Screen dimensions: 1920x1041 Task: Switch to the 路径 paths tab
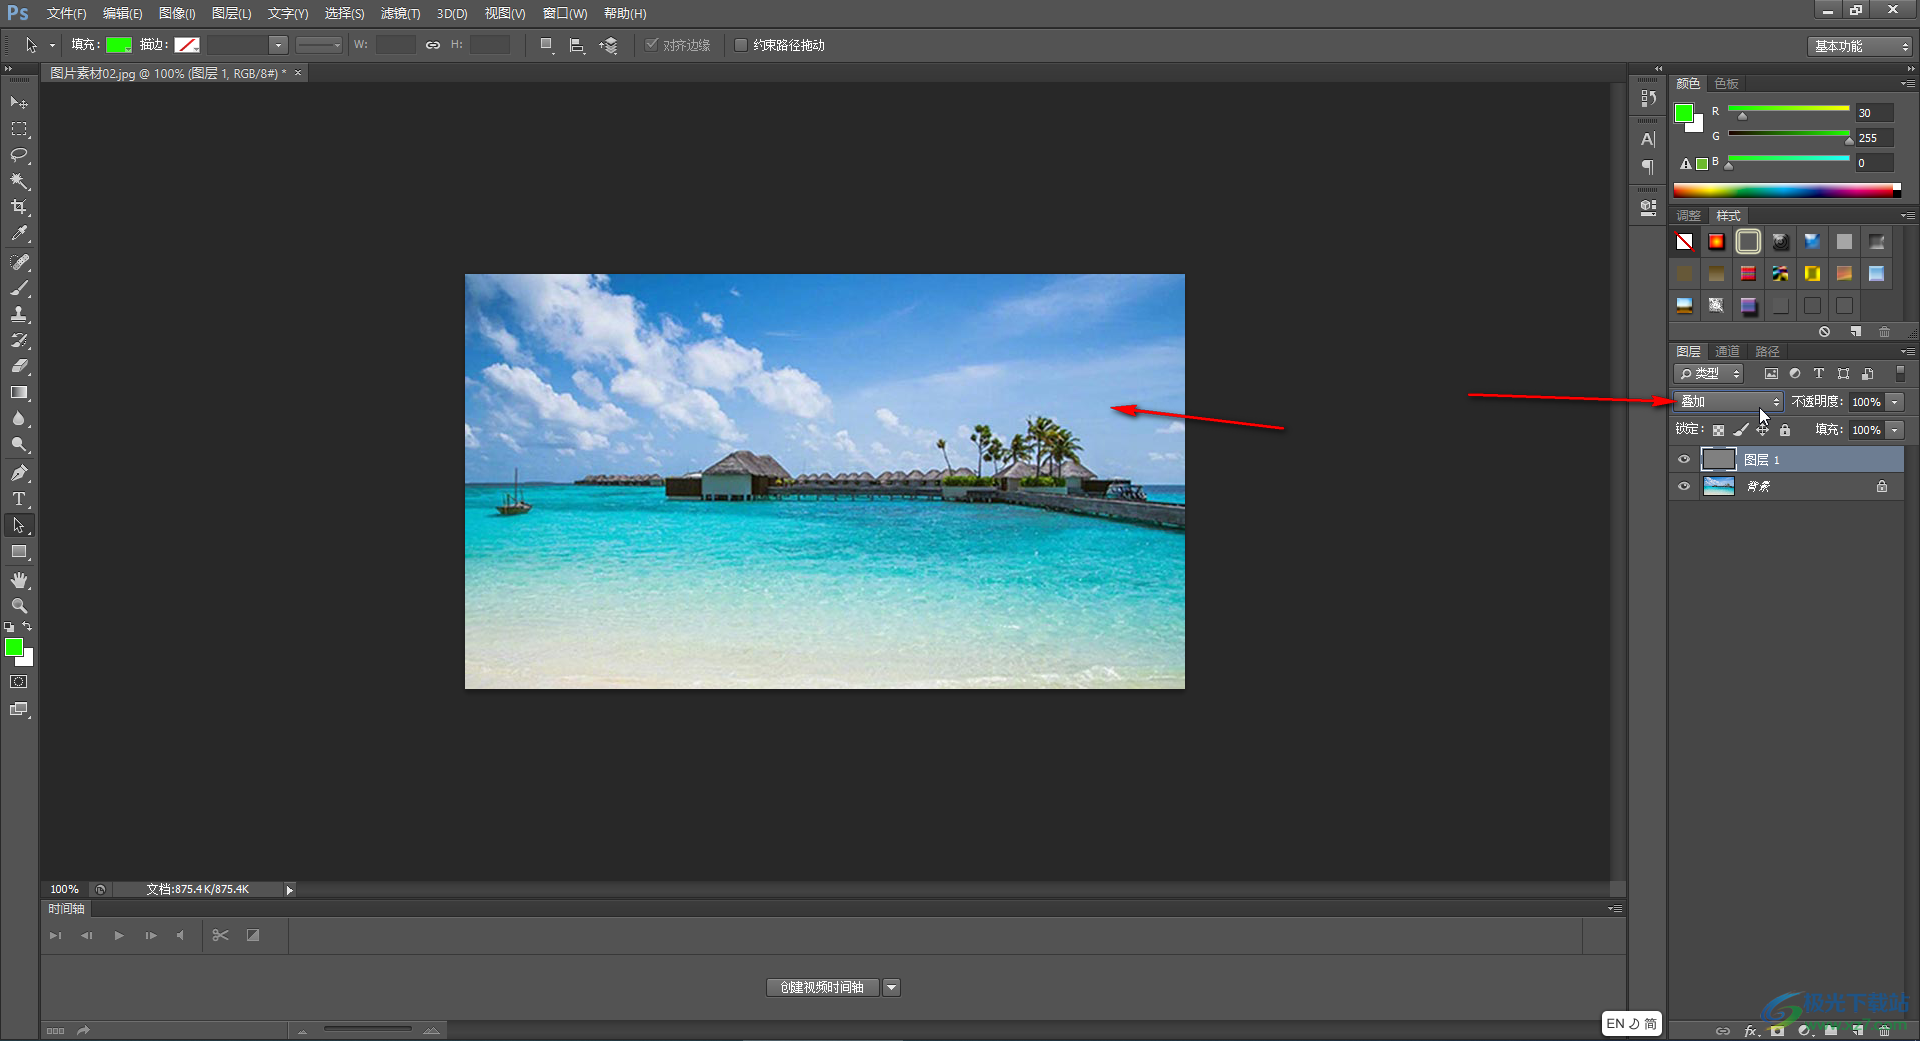tap(1767, 351)
